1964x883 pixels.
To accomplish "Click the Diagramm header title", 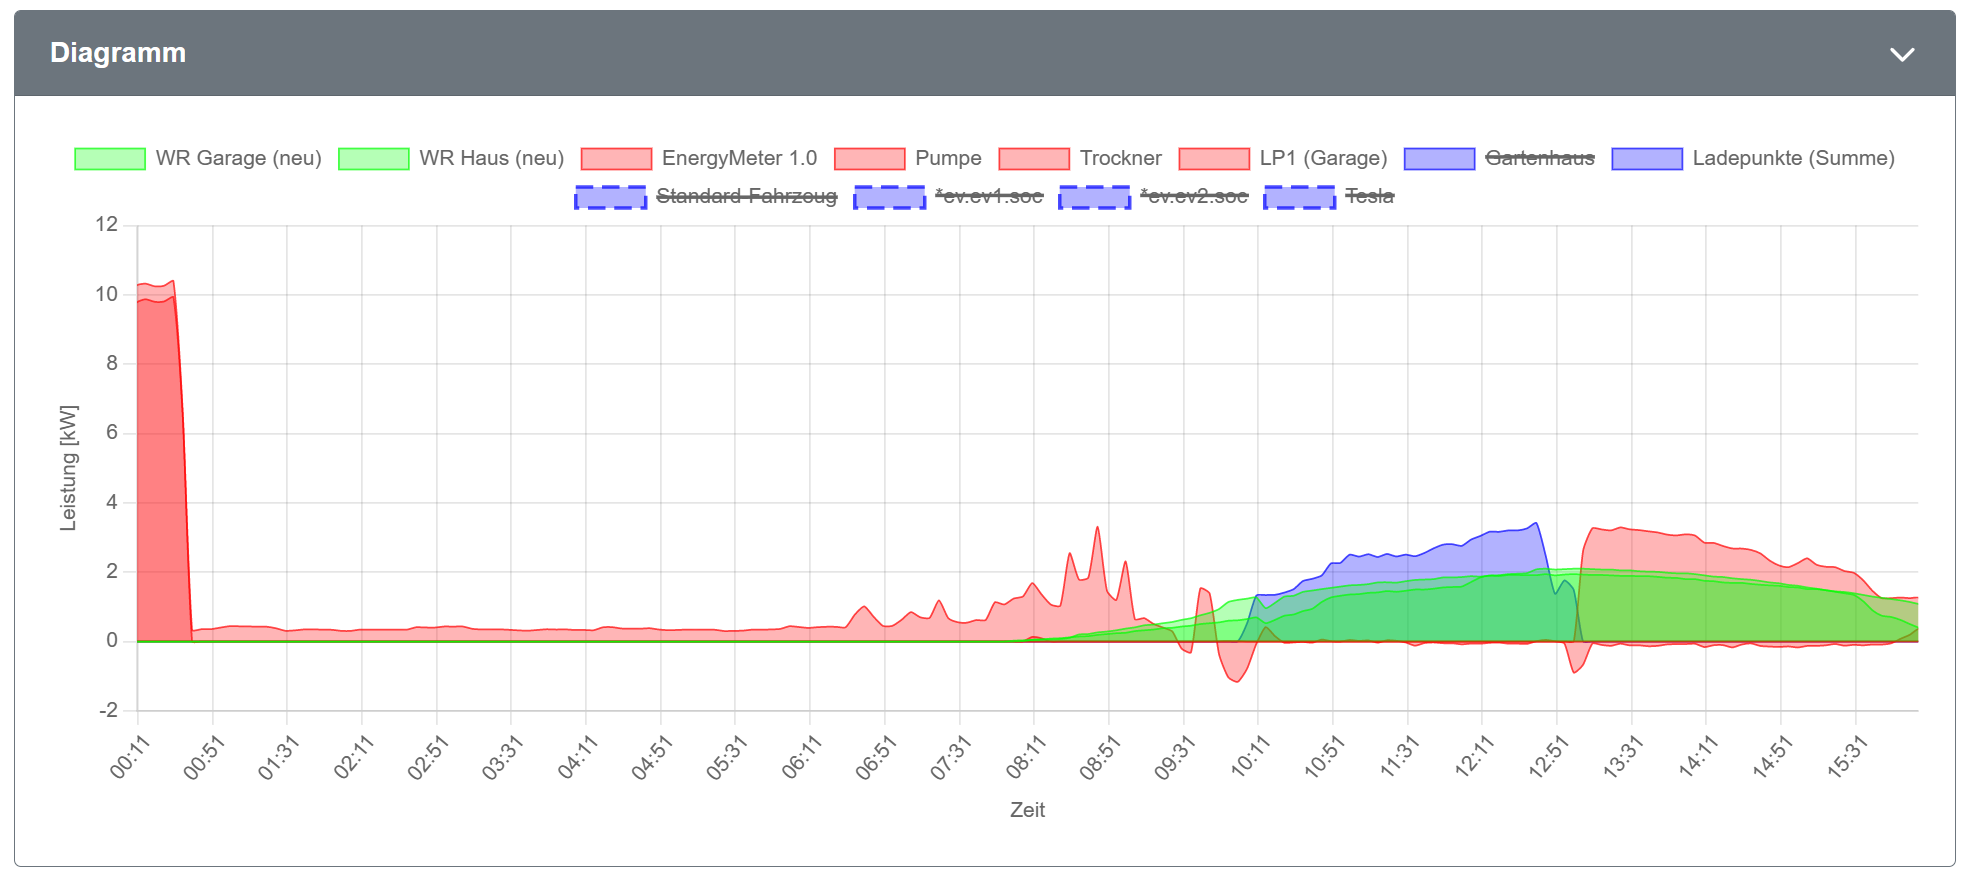I will [x=118, y=53].
